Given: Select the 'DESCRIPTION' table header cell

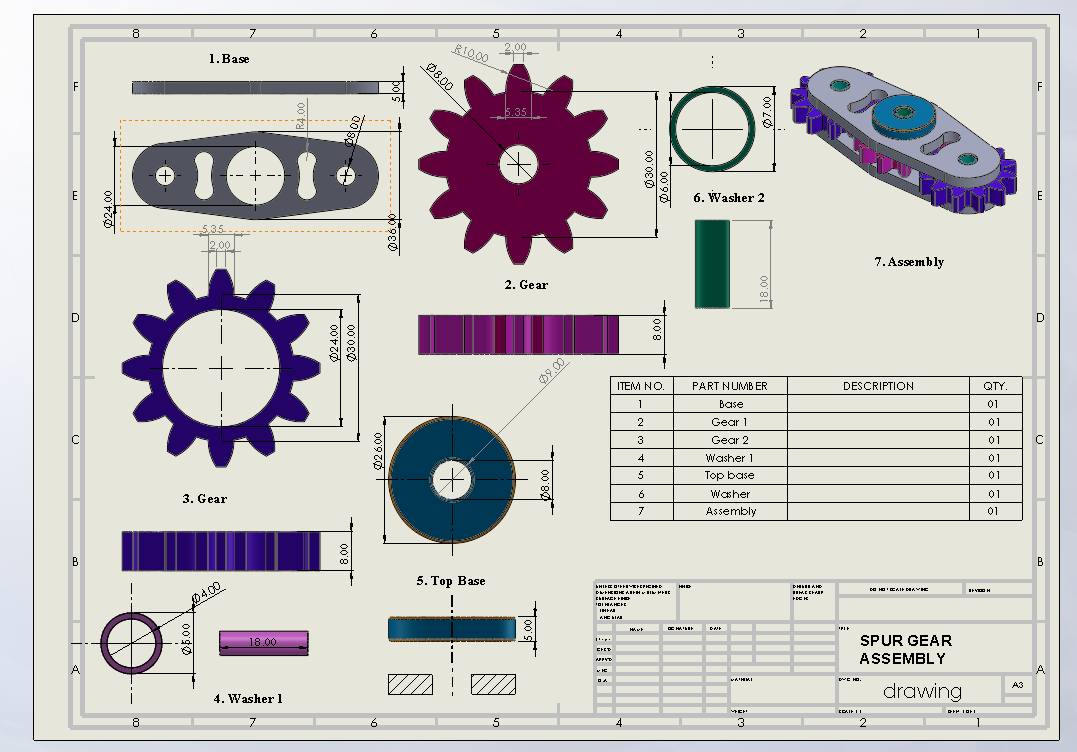Looking at the screenshot, I should [878, 386].
